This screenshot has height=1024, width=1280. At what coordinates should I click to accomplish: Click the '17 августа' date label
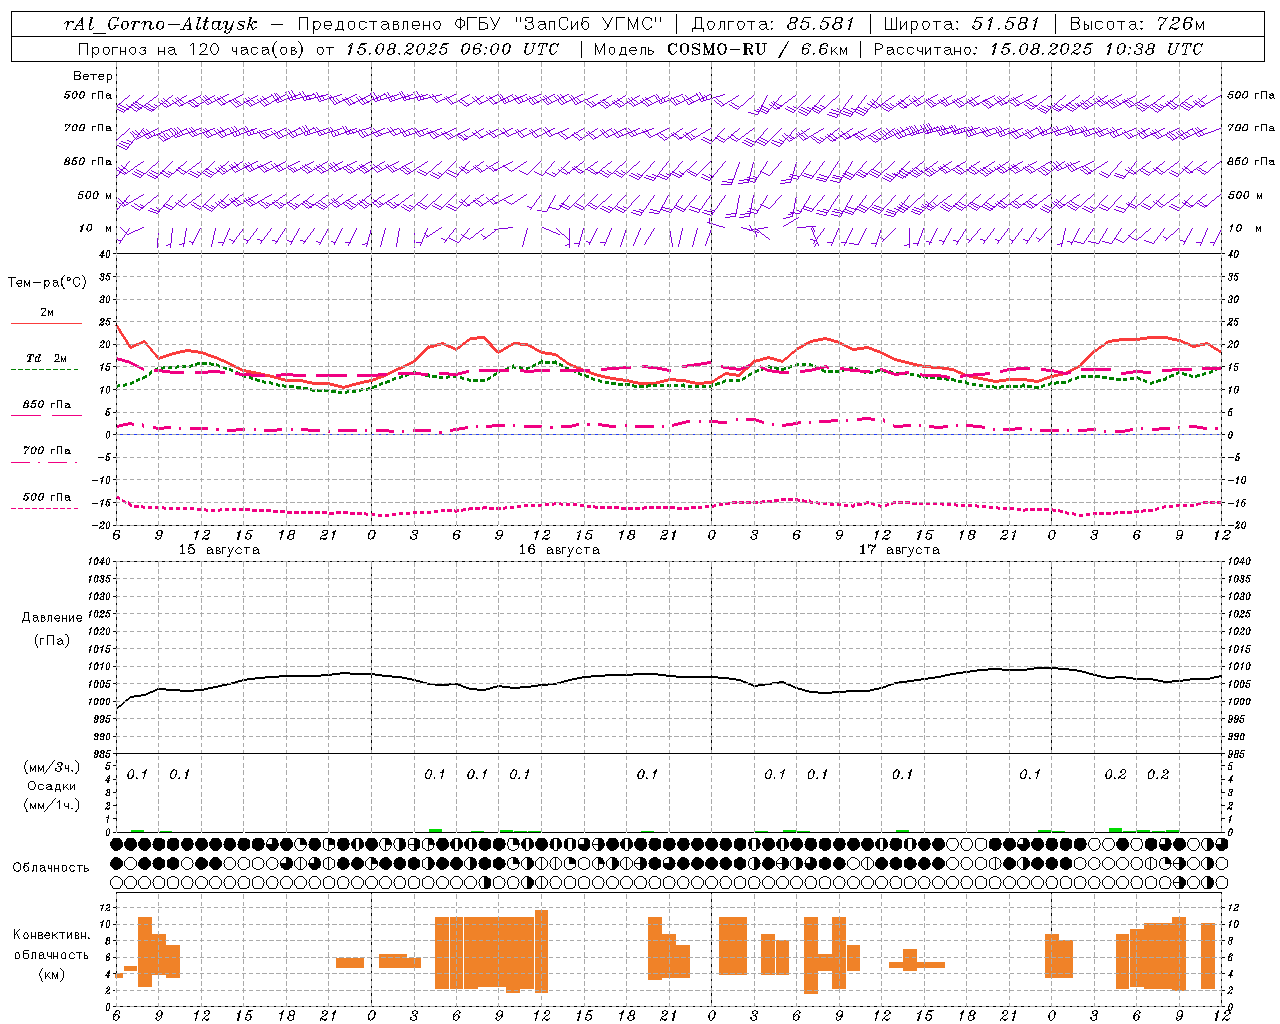[899, 550]
